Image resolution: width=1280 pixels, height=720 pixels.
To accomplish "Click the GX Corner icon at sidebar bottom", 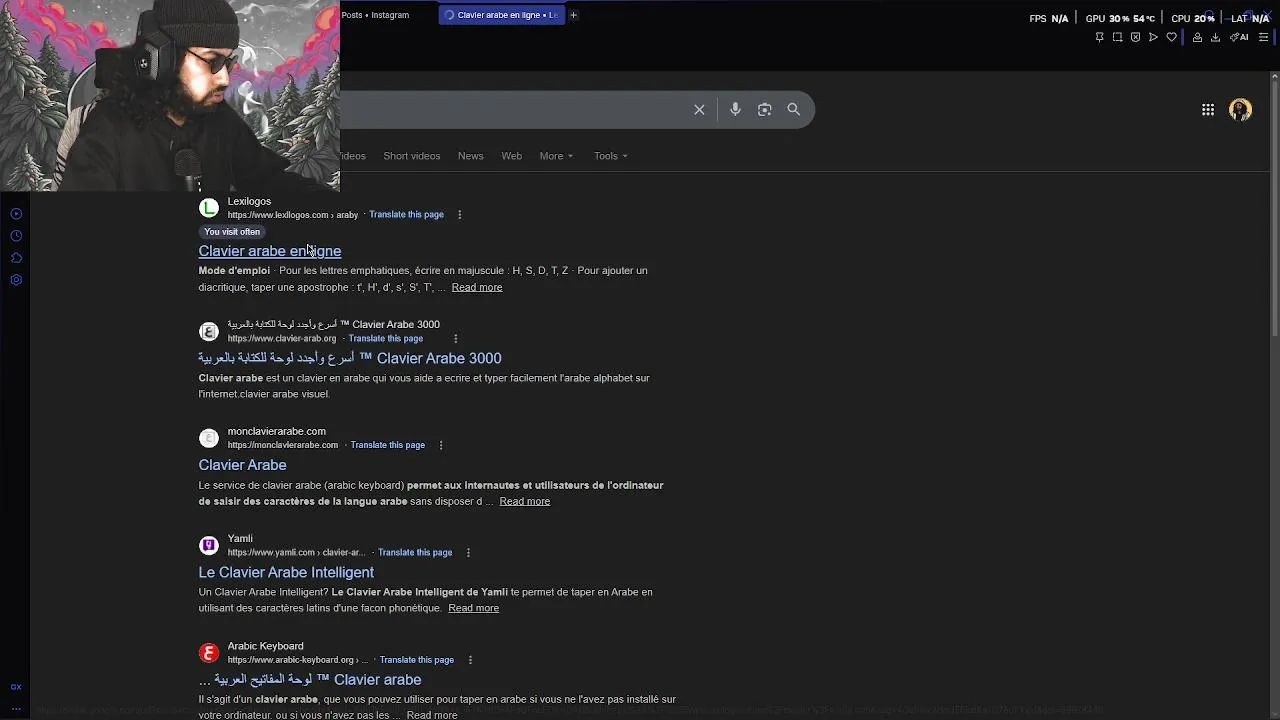I will pyautogui.click(x=16, y=687).
